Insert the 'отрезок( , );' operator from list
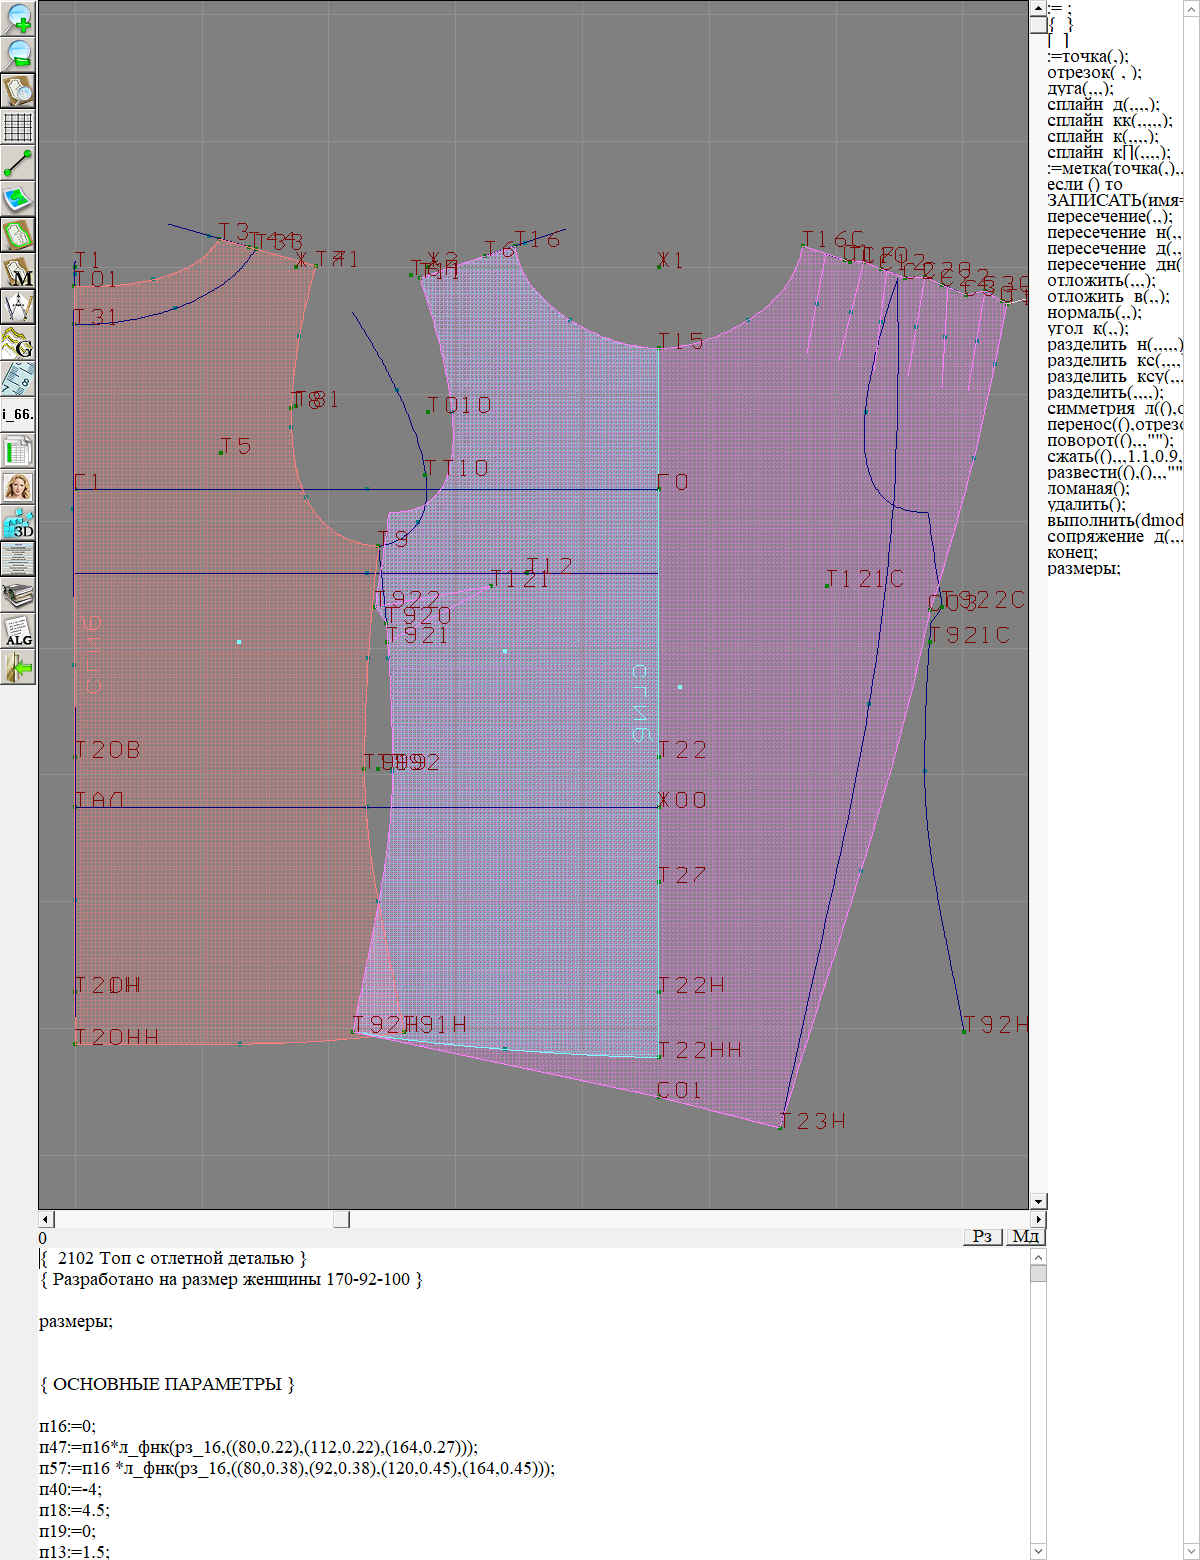The width and height of the screenshot is (1200, 1560). (1094, 73)
